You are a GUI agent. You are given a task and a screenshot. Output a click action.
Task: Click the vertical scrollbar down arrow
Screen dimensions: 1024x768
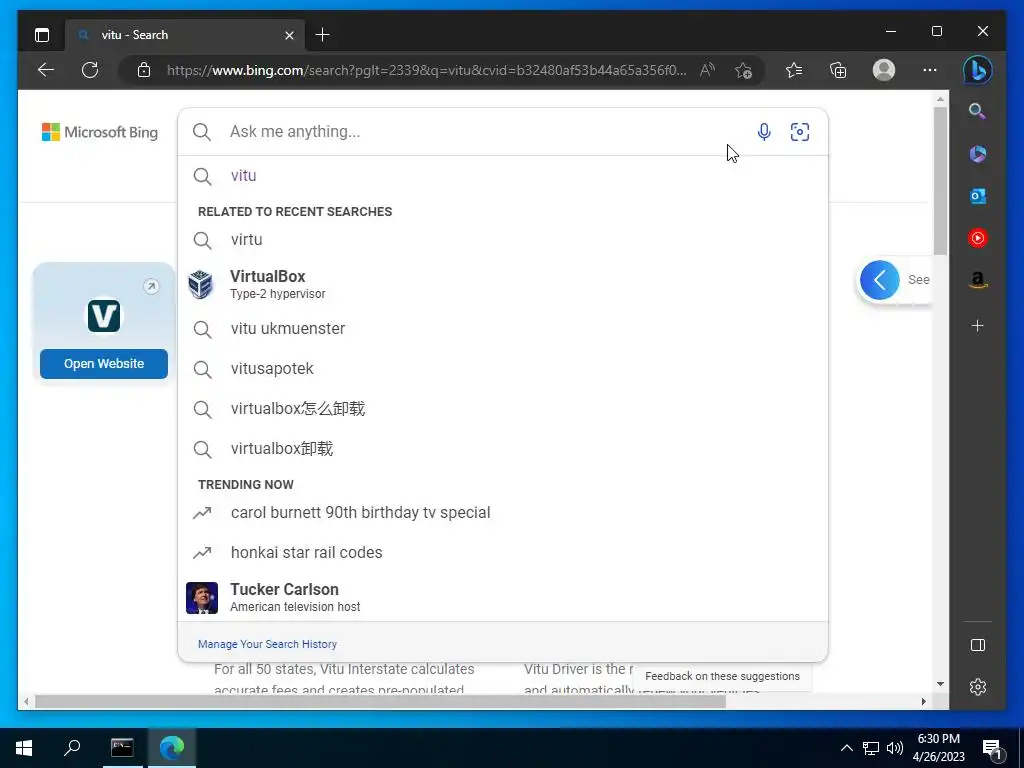940,684
